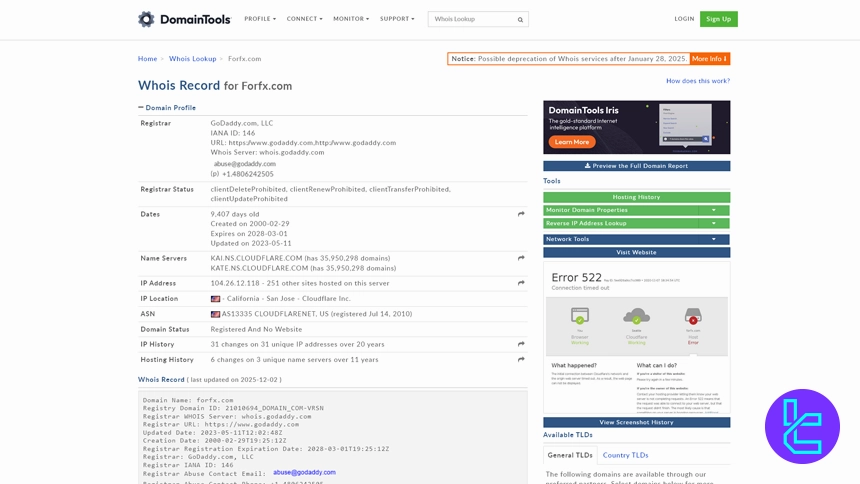Expand Reverse IP Address Lookup dropdown arrow
Screen dimensions: 860x484
(713, 223)
